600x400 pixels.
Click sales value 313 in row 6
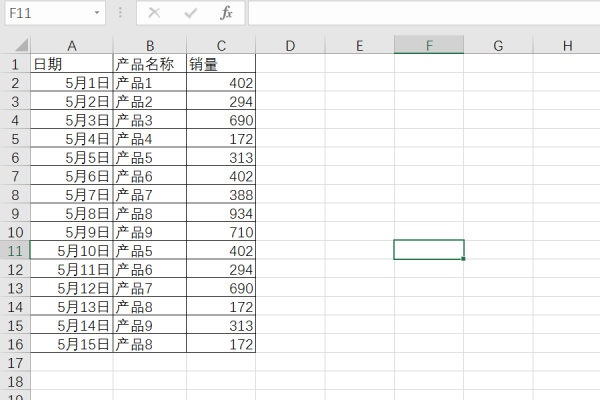point(221,157)
